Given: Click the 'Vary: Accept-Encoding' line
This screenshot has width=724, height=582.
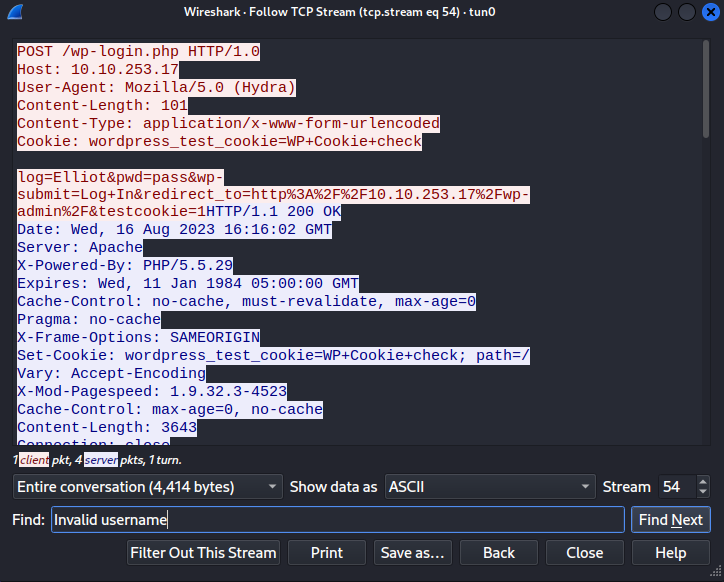Looking at the screenshot, I should coord(112,374).
